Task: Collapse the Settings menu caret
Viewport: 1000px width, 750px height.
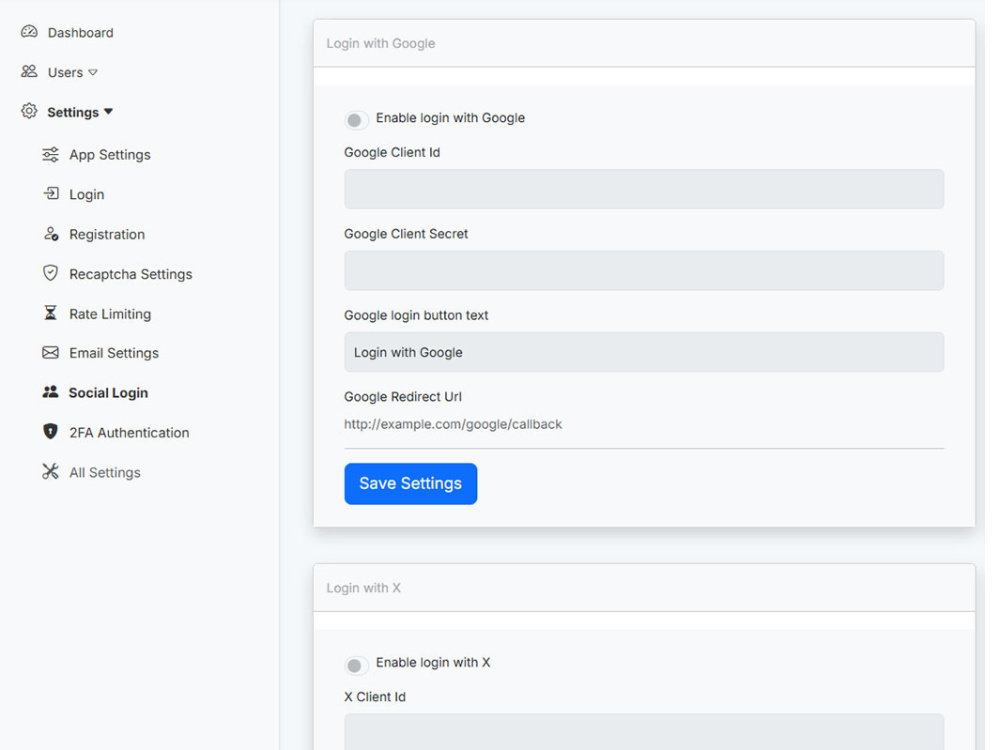Action: (108, 112)
